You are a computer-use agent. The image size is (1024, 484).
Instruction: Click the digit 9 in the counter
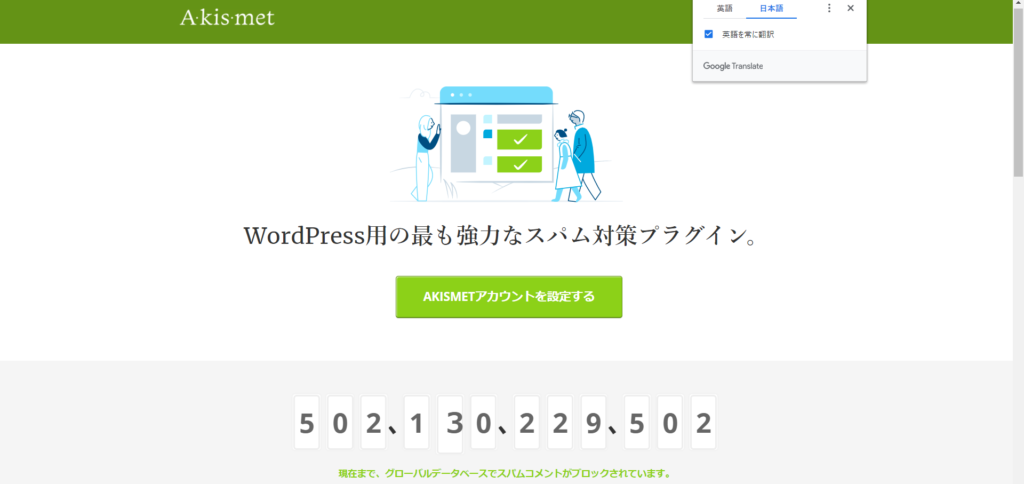(593, 423)
